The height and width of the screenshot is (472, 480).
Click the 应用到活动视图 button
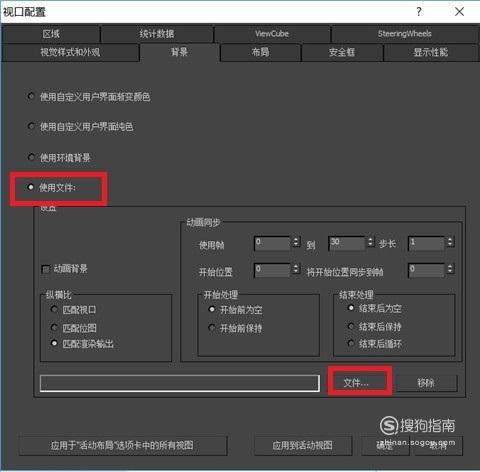click(x=303, y=446)
